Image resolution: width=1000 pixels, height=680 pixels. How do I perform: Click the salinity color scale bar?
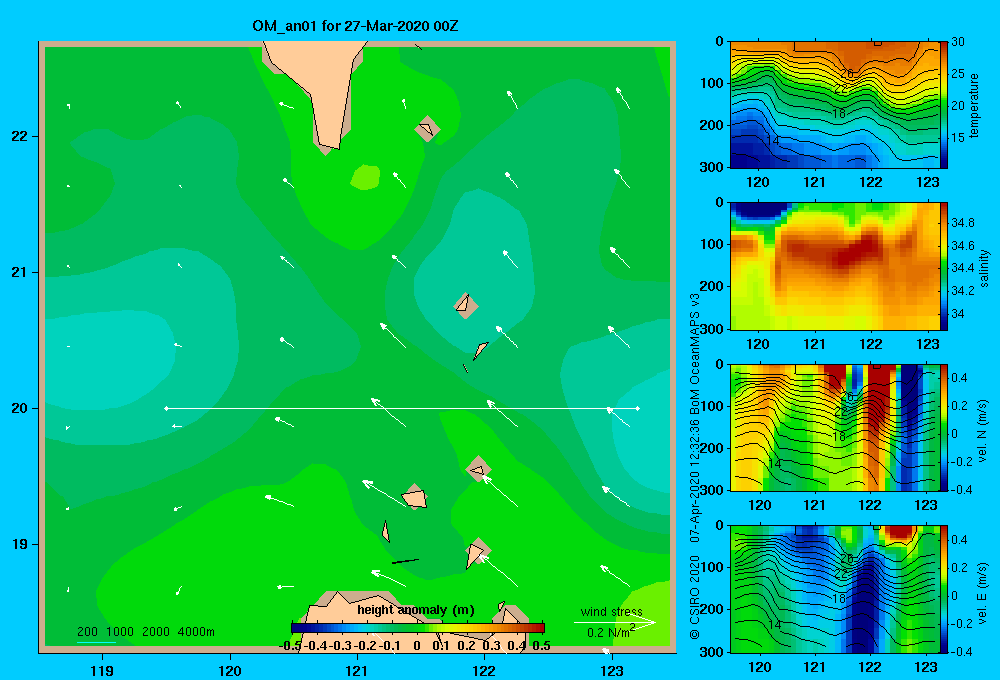pos(944,266)
